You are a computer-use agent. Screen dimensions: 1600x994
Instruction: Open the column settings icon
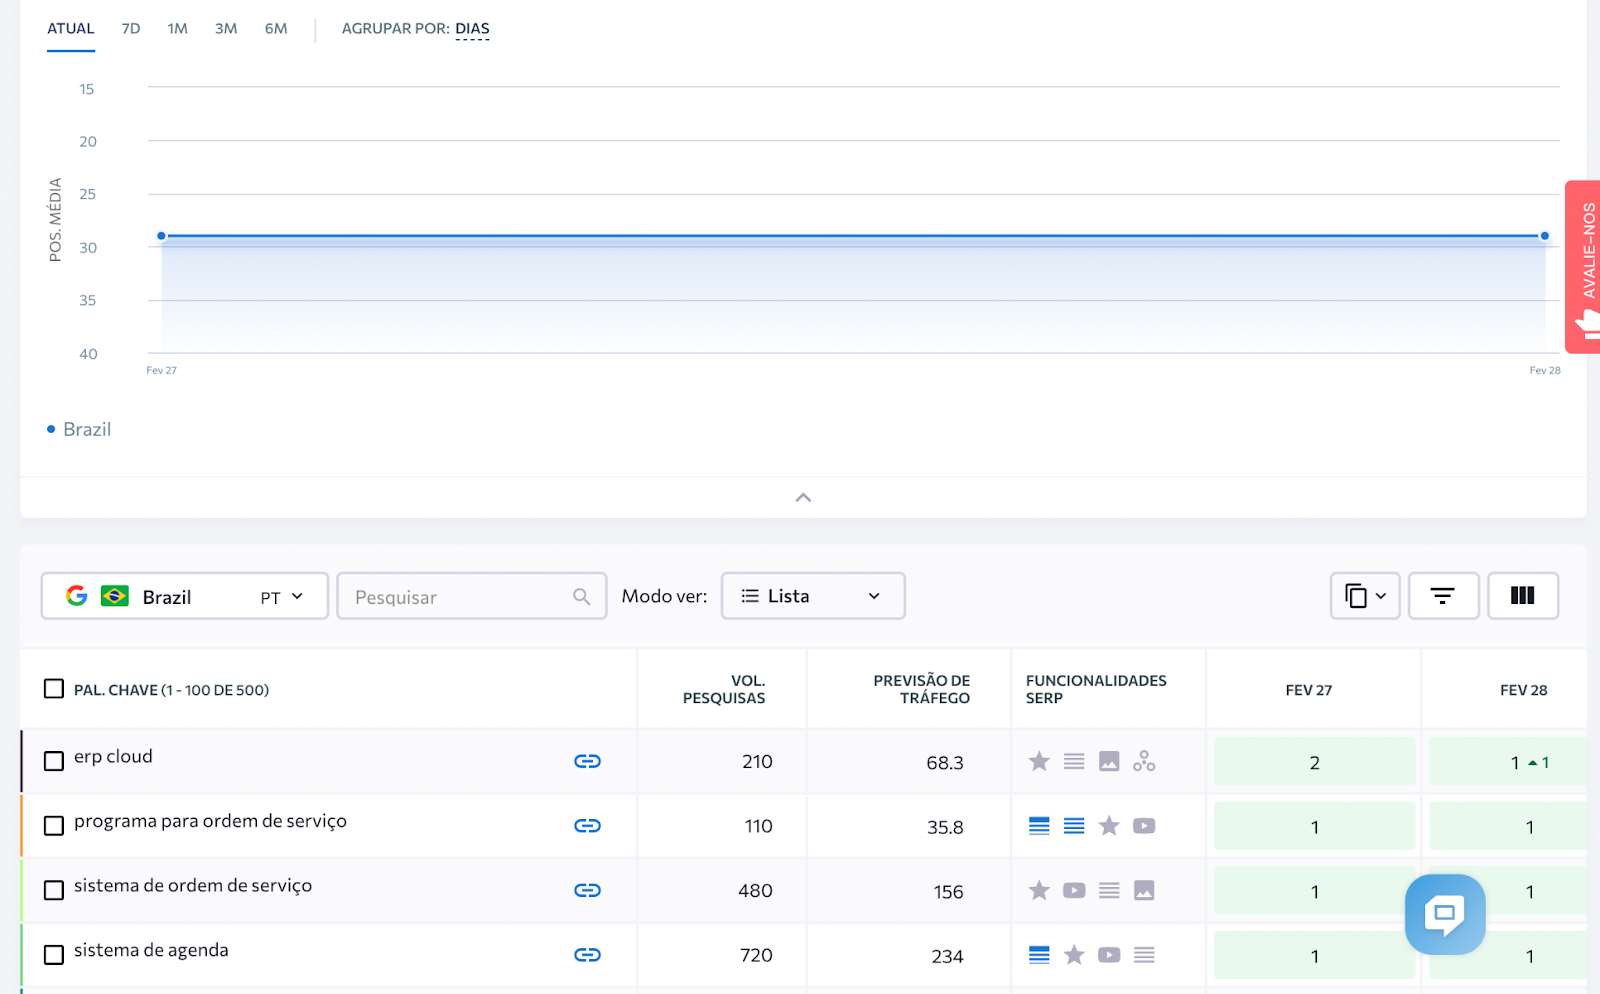click(x=1522, y=596)
